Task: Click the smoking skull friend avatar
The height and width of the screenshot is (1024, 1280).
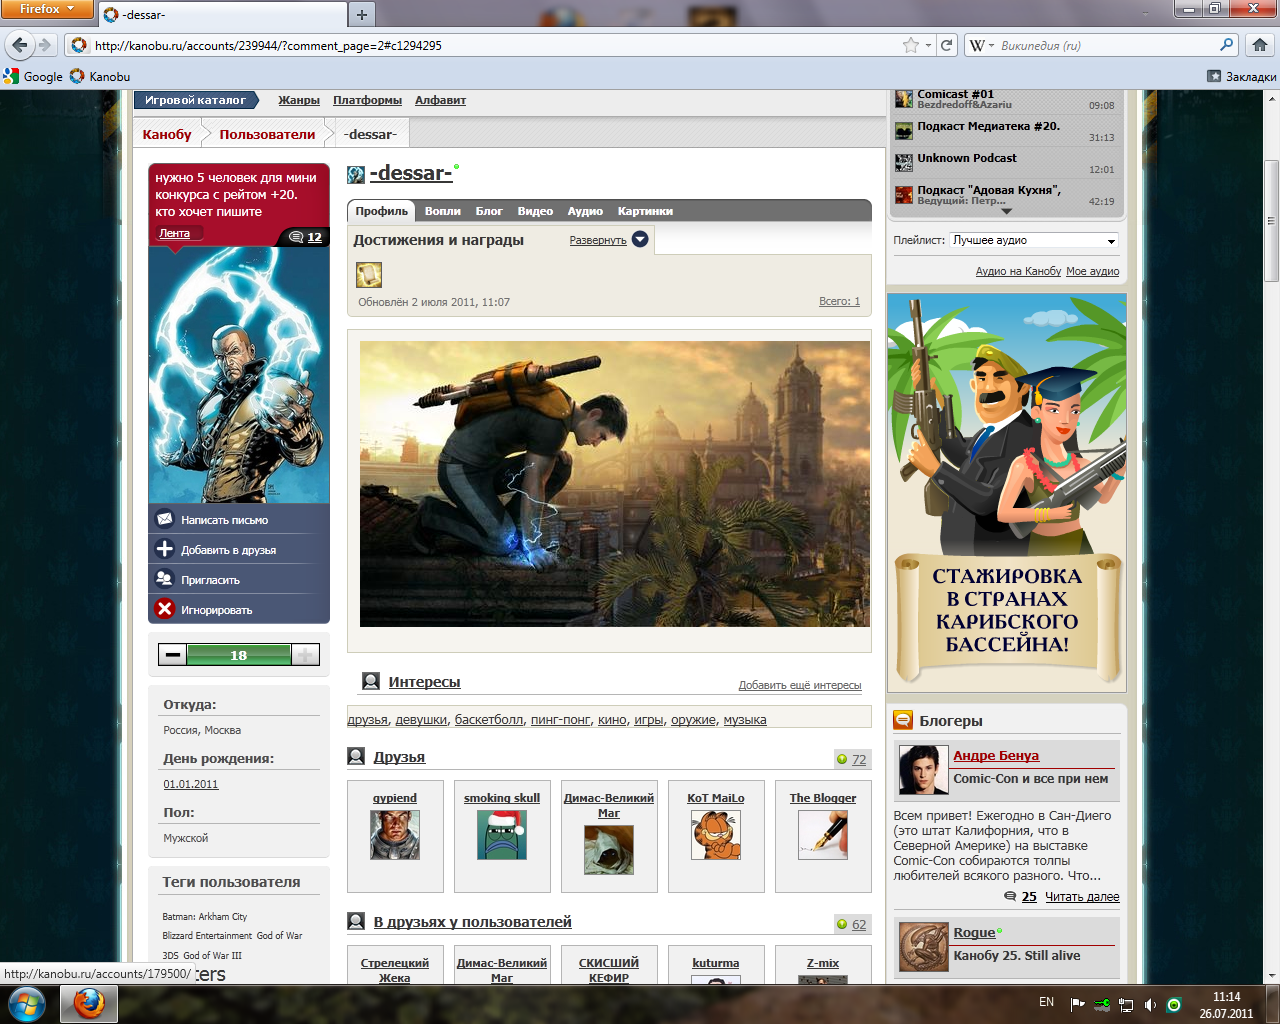Action: (x=502, y=834)
